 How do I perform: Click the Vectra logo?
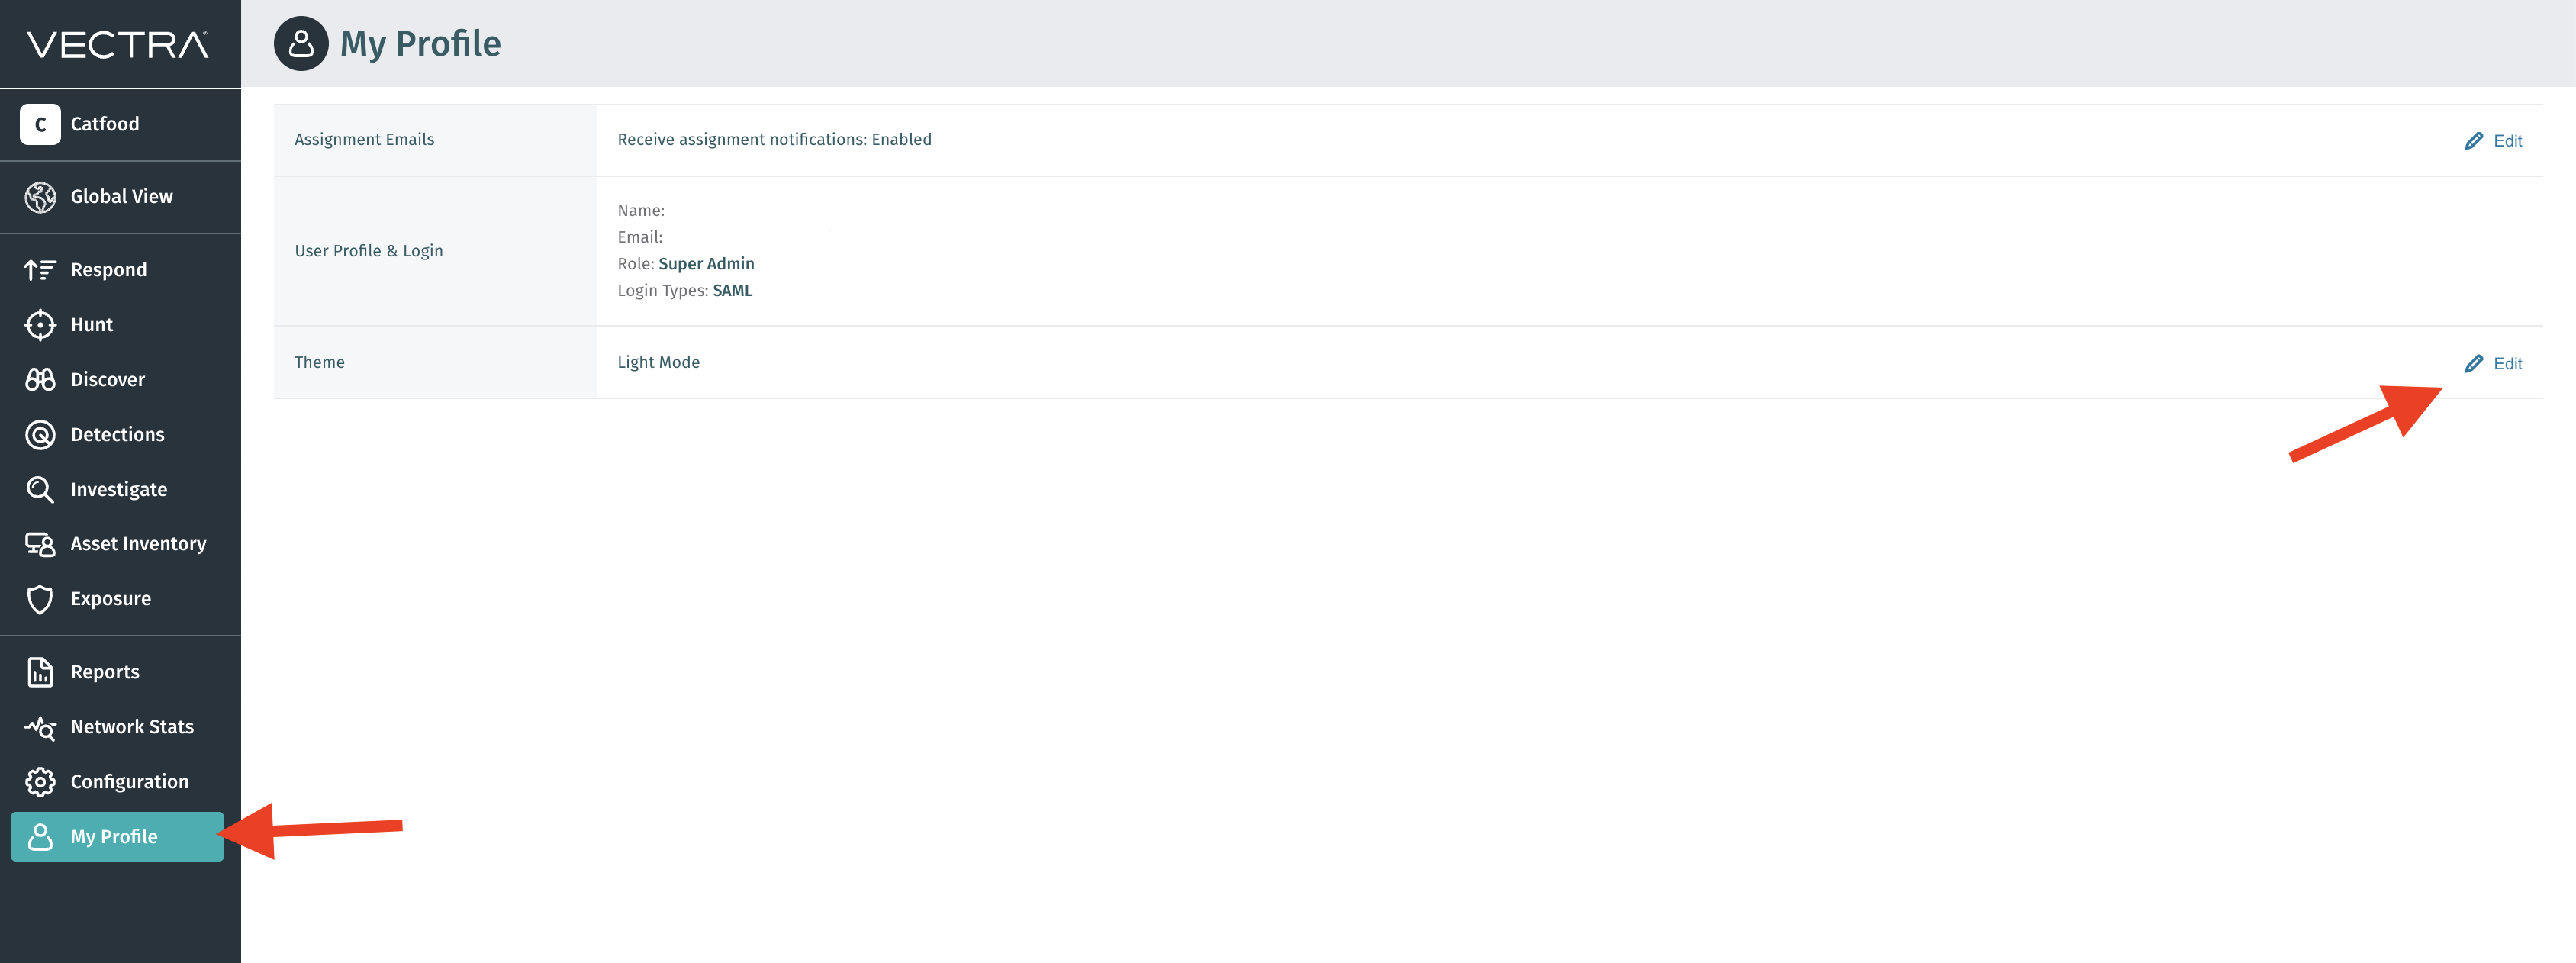(118, 44)
